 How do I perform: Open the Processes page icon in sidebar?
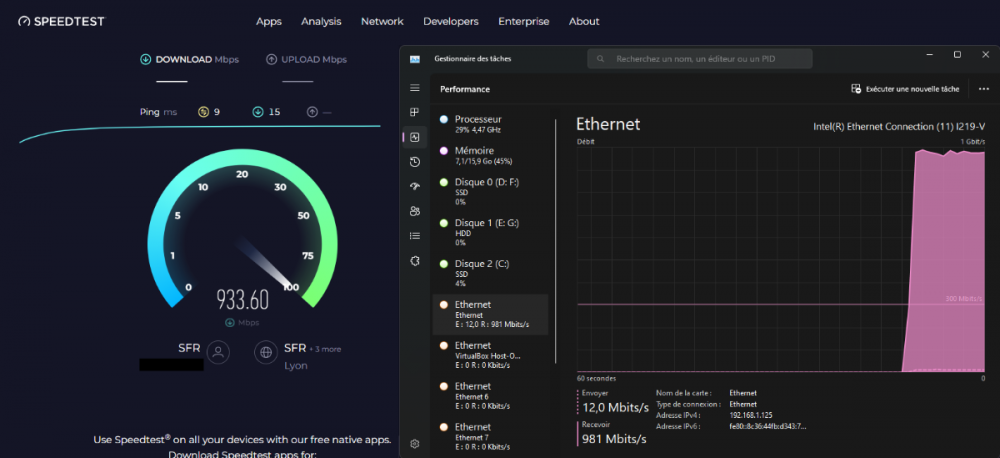pos(415,113)
